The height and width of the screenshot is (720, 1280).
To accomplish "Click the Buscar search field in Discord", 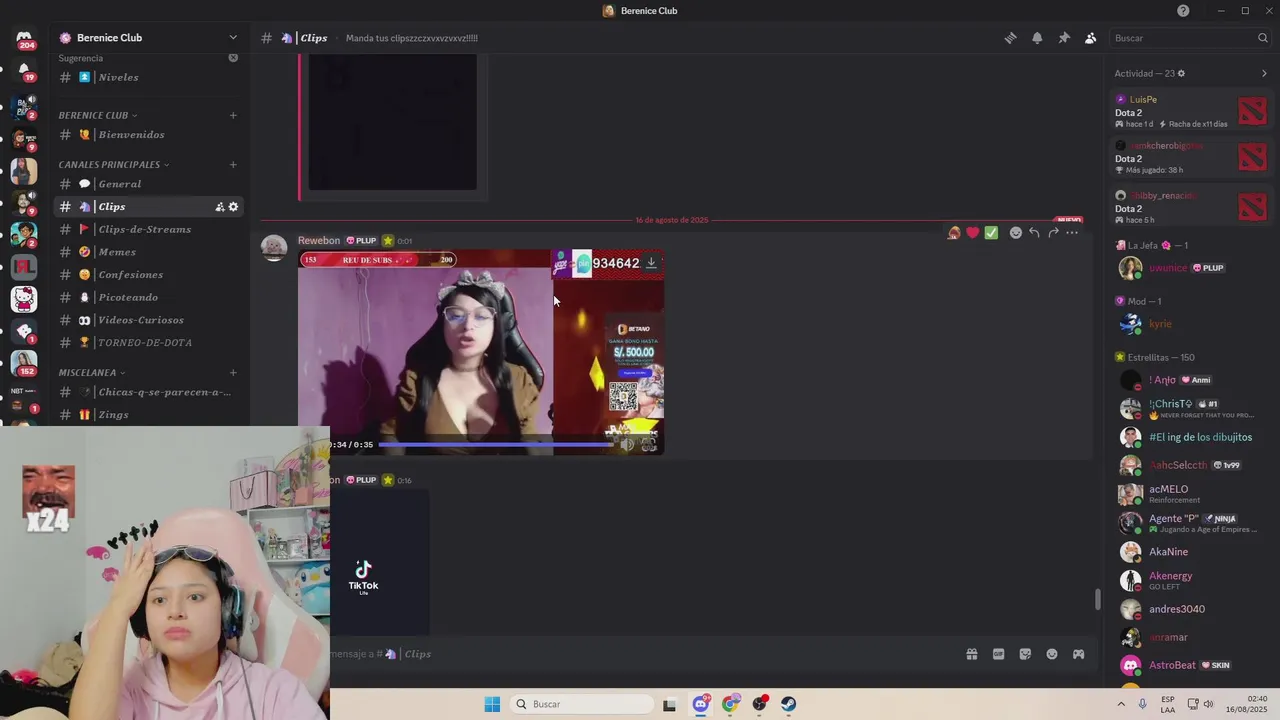I will click(1189, 38).
